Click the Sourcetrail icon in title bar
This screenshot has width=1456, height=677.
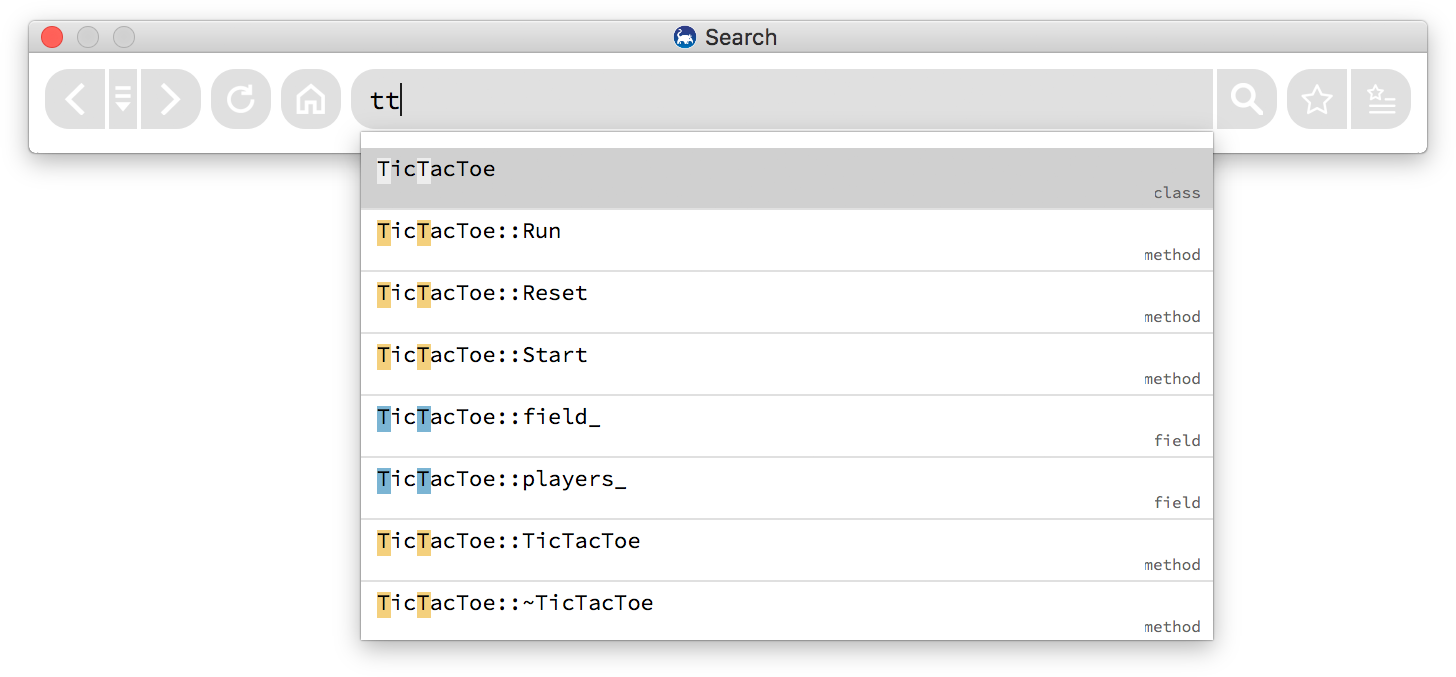click(x=685, y=37)
